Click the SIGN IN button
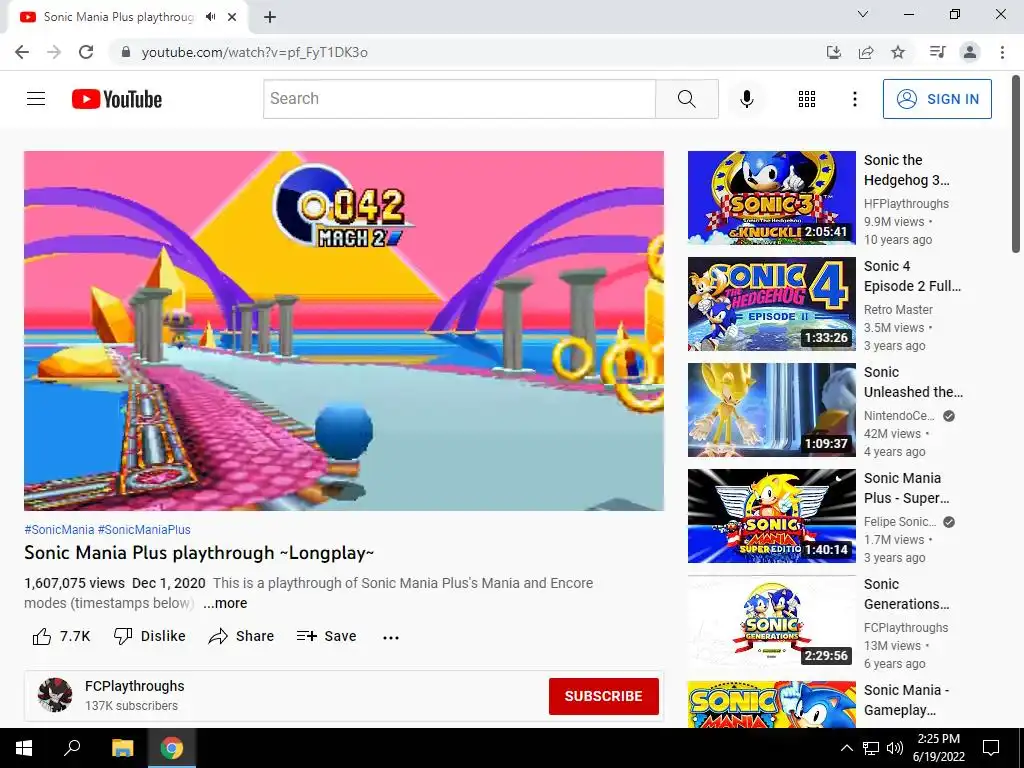The height and width of the screenshot is (768, 1024). coord(937,99)
